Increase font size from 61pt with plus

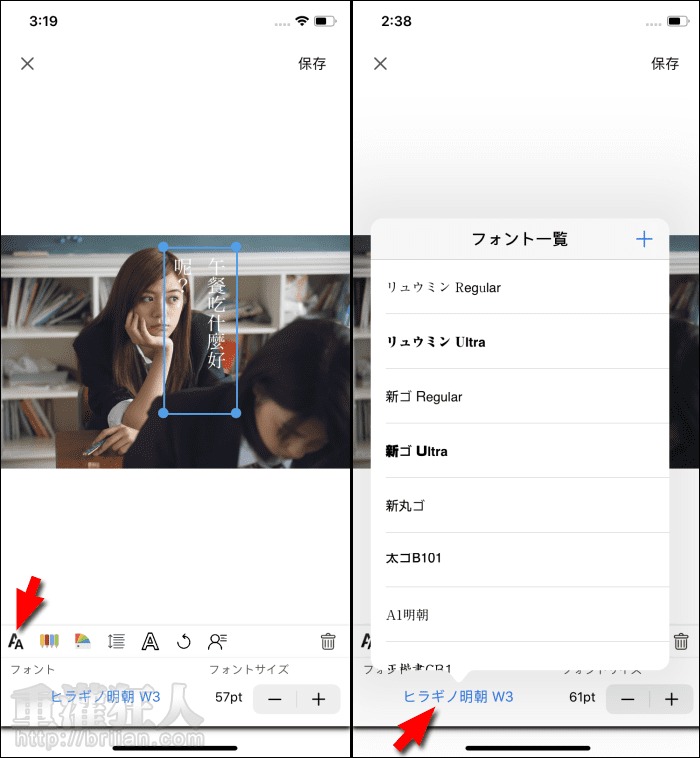coord(672,699)
